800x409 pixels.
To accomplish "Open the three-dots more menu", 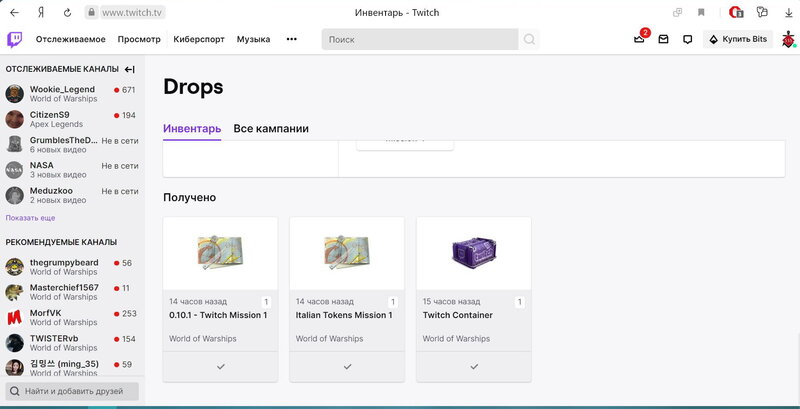I will 291,40.
